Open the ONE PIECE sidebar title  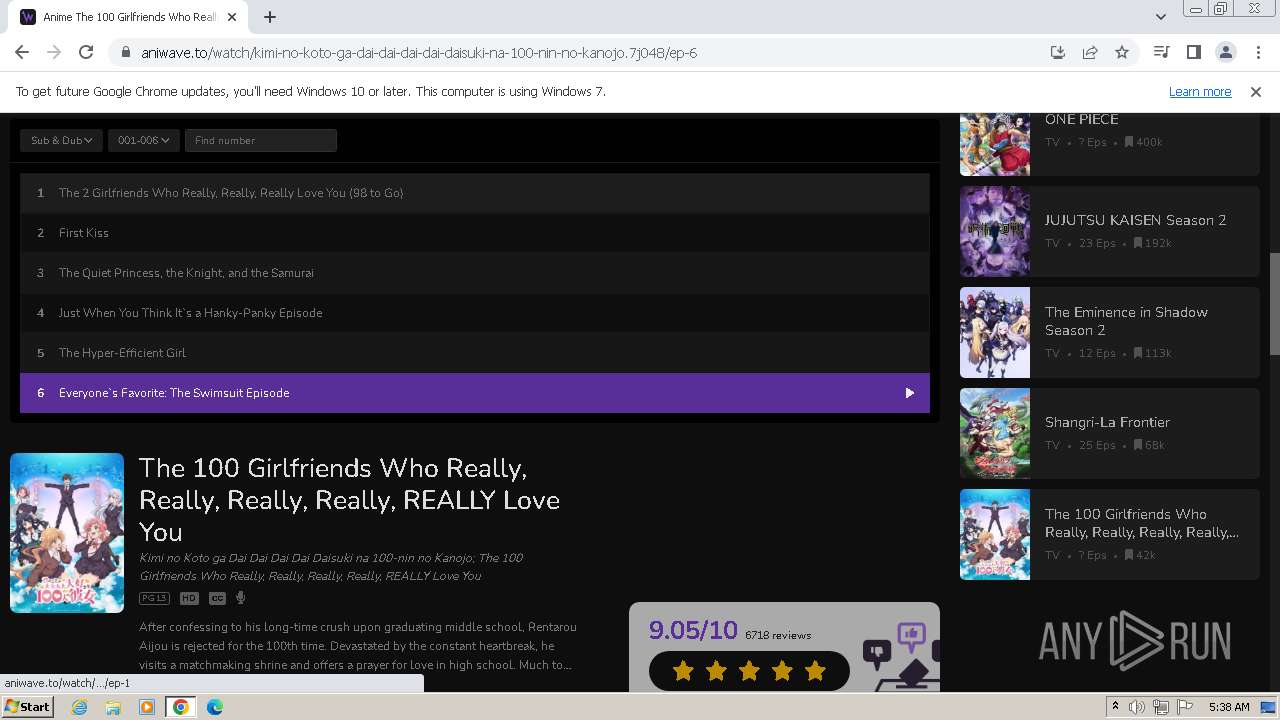(x=1081, y=119)
